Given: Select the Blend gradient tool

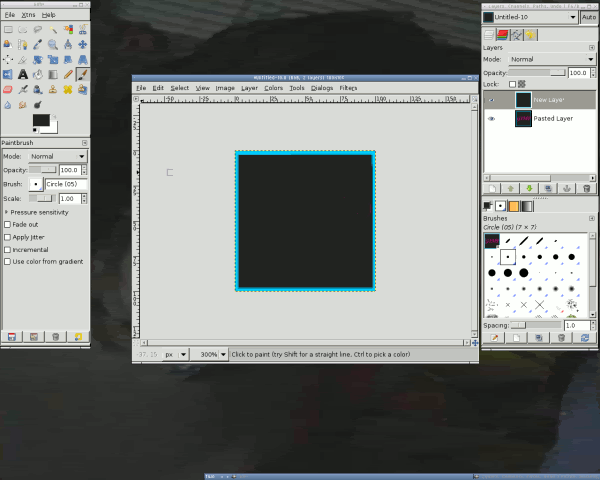Looking at the screenshot, I should click(53, 74).
